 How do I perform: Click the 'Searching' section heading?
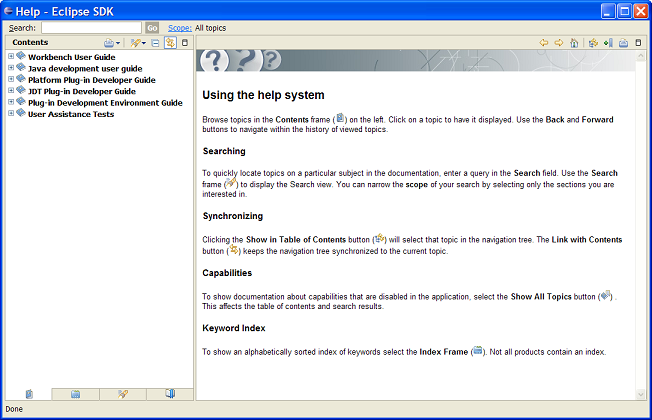click(224, 151)
